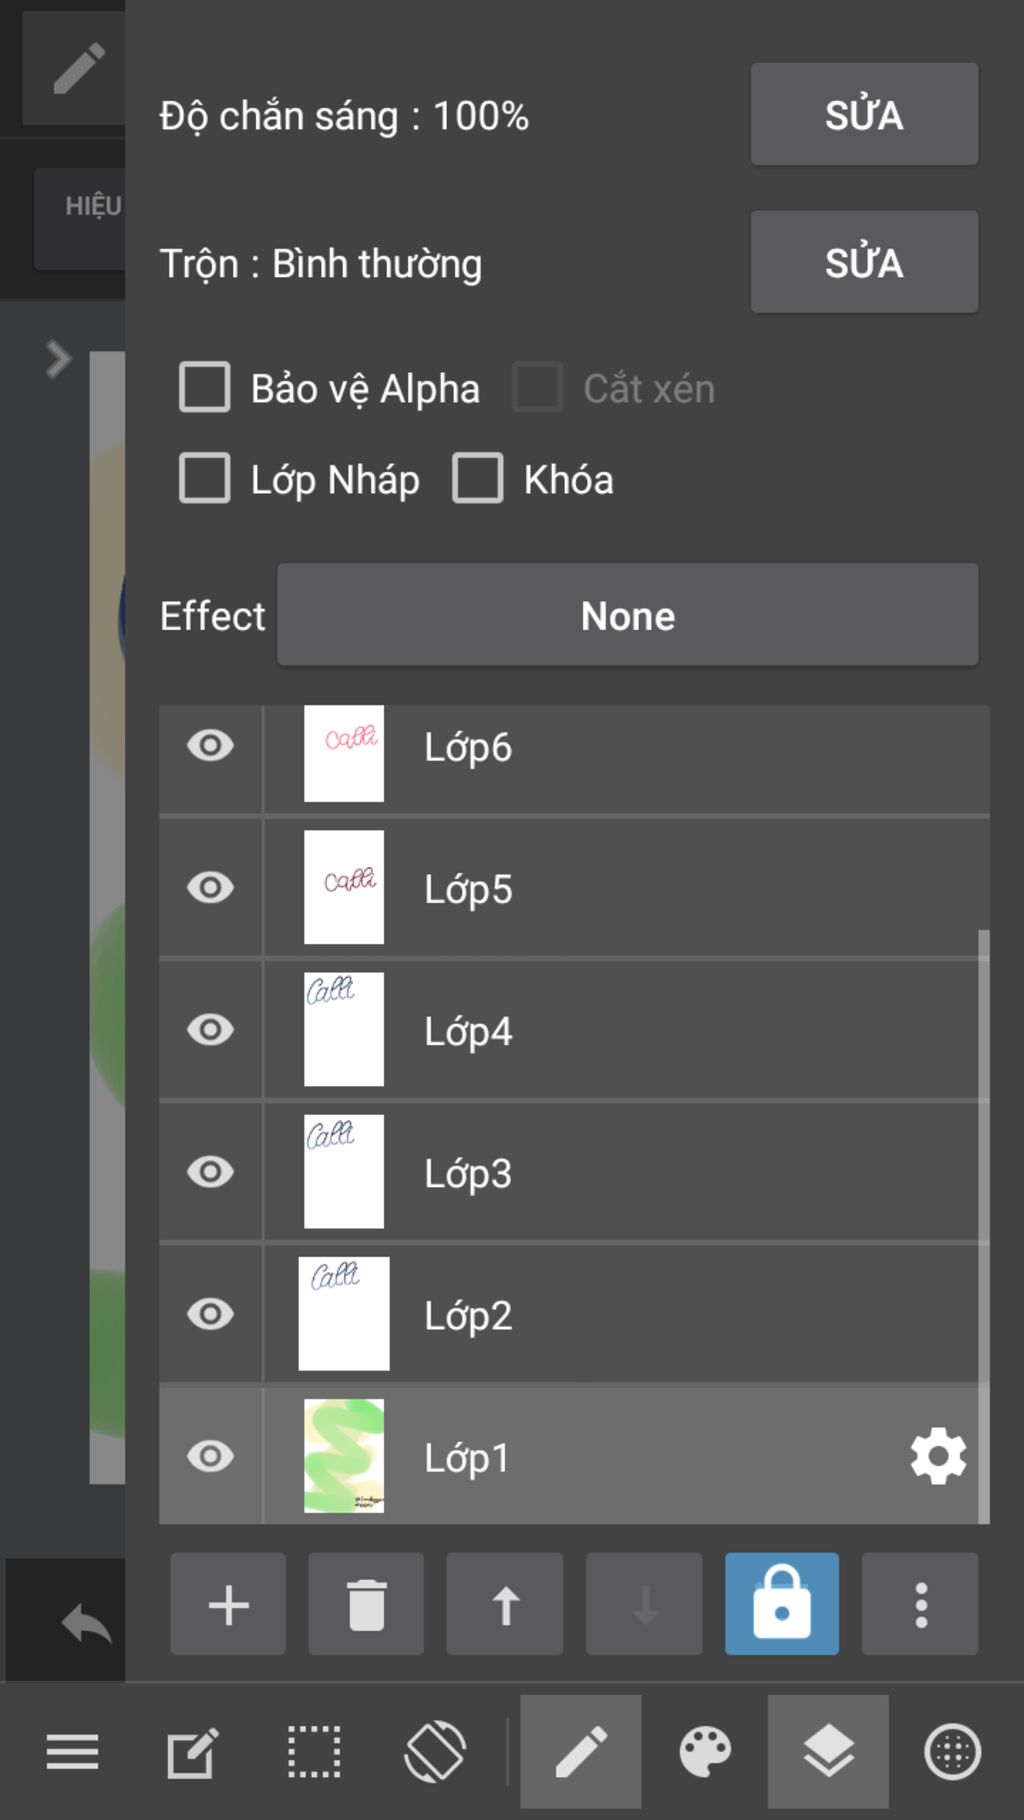
Task: Hide the Lớp6 layer via eye icon
Action: 210,746
